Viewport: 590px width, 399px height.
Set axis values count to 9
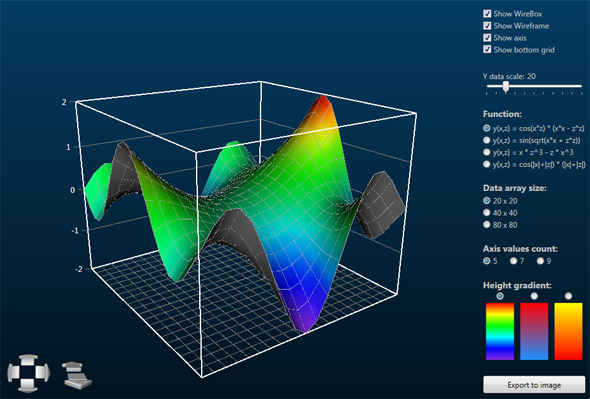tap(540, 261)
